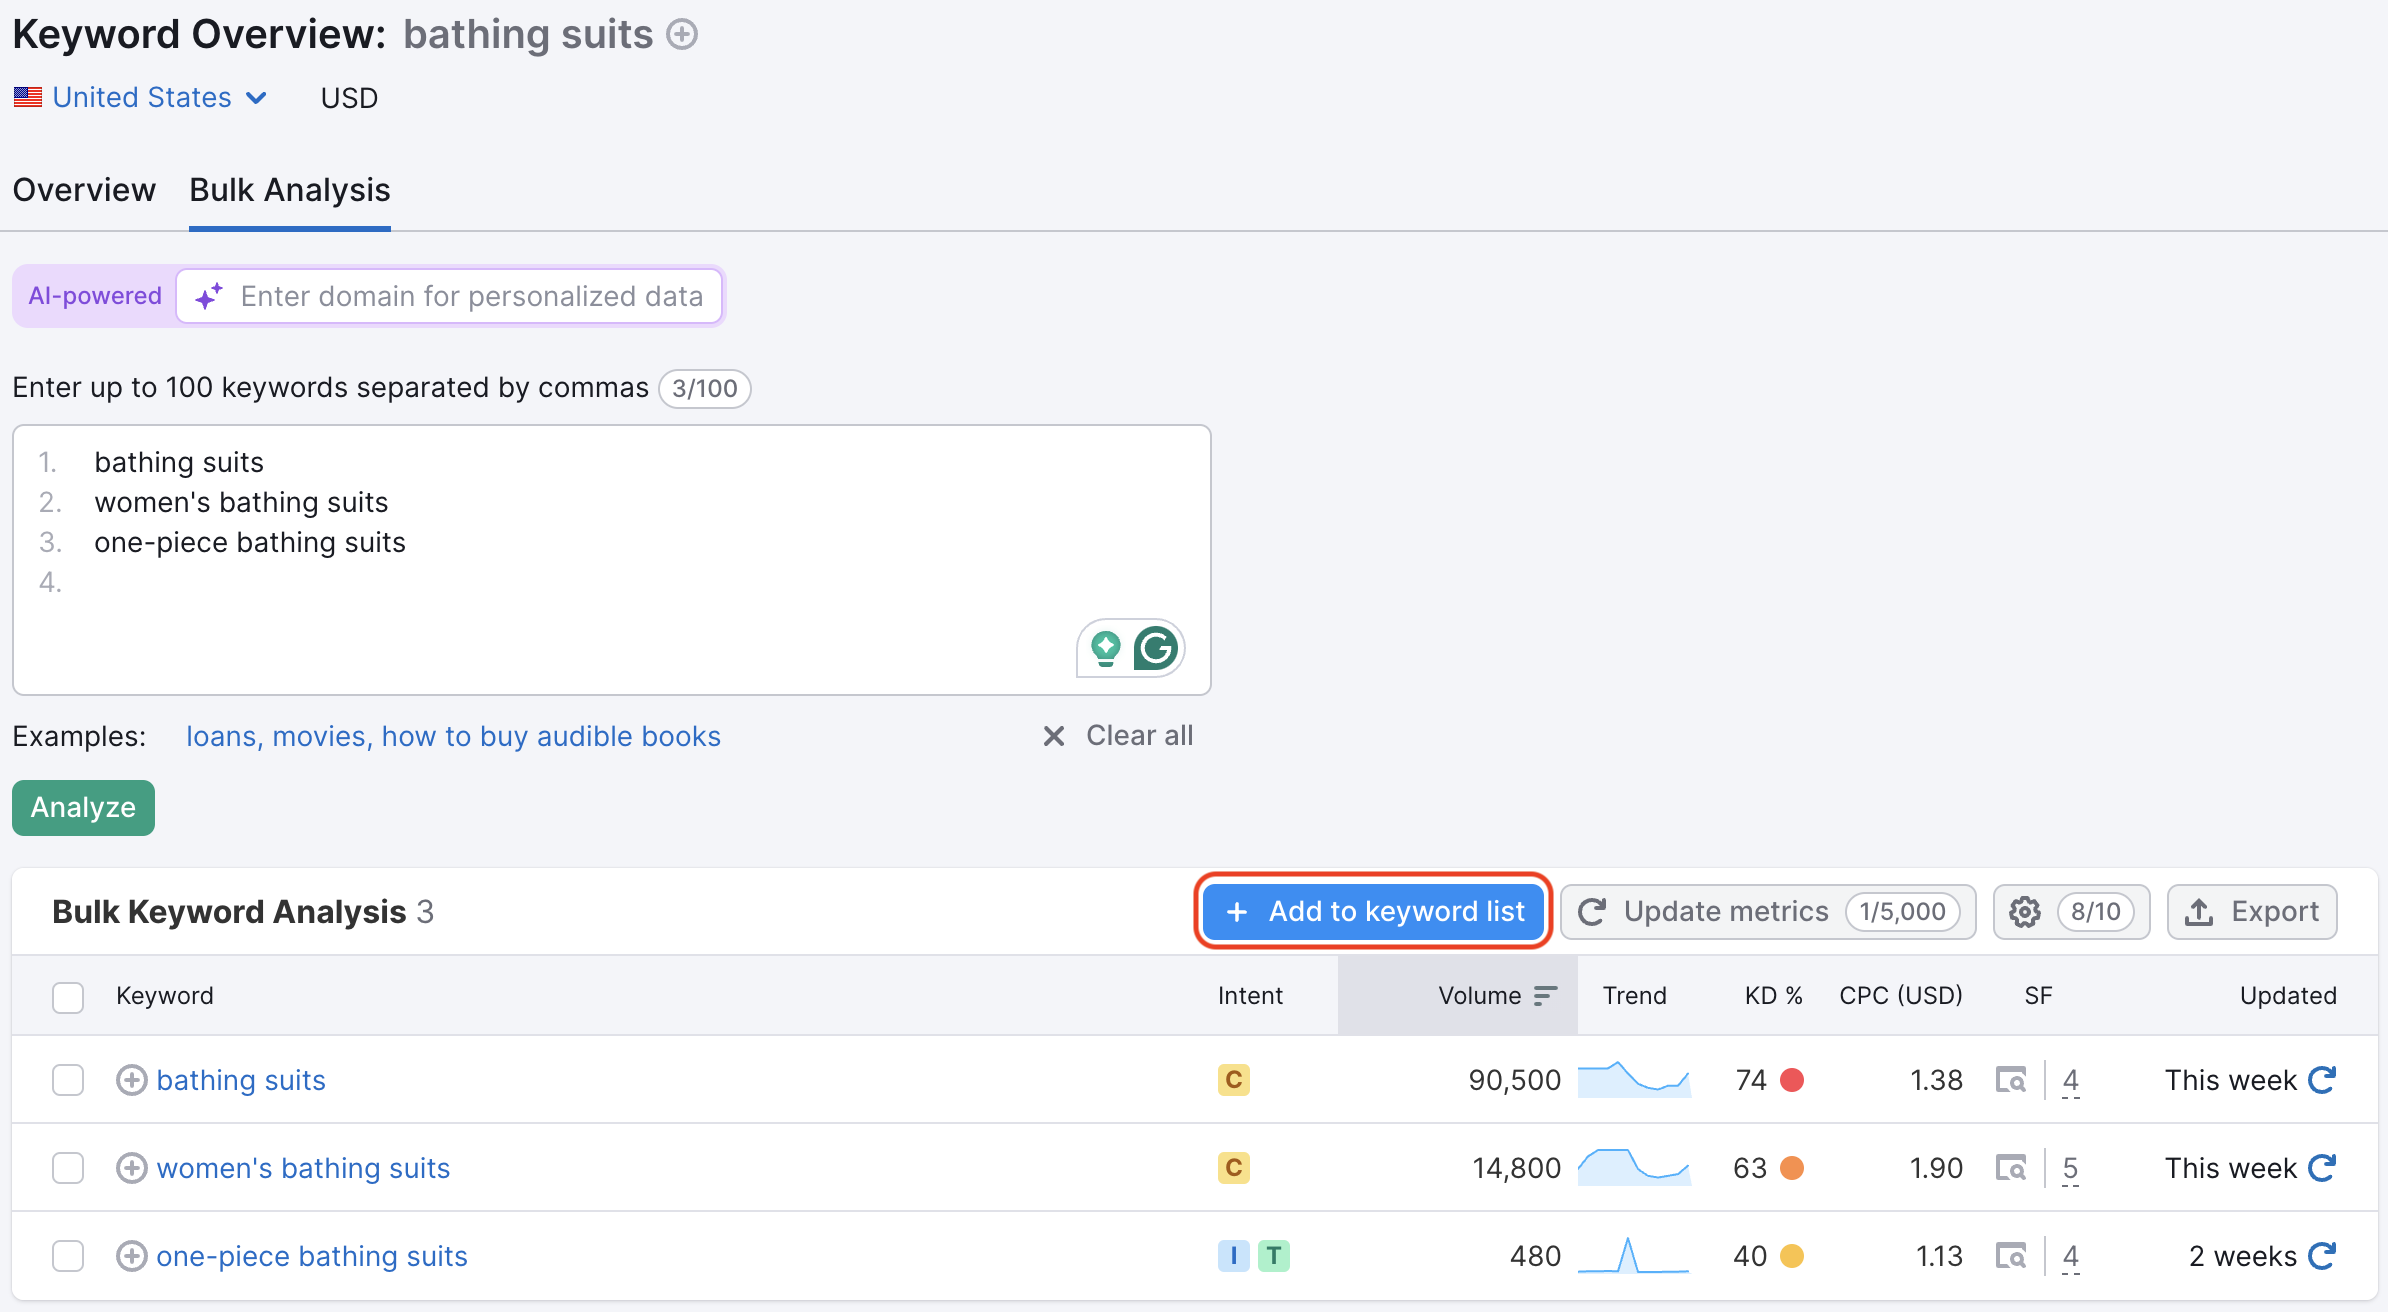Click the green lightbulb suggestion icon
Screen dimensions: 2388x1312
click(1105, 648)
